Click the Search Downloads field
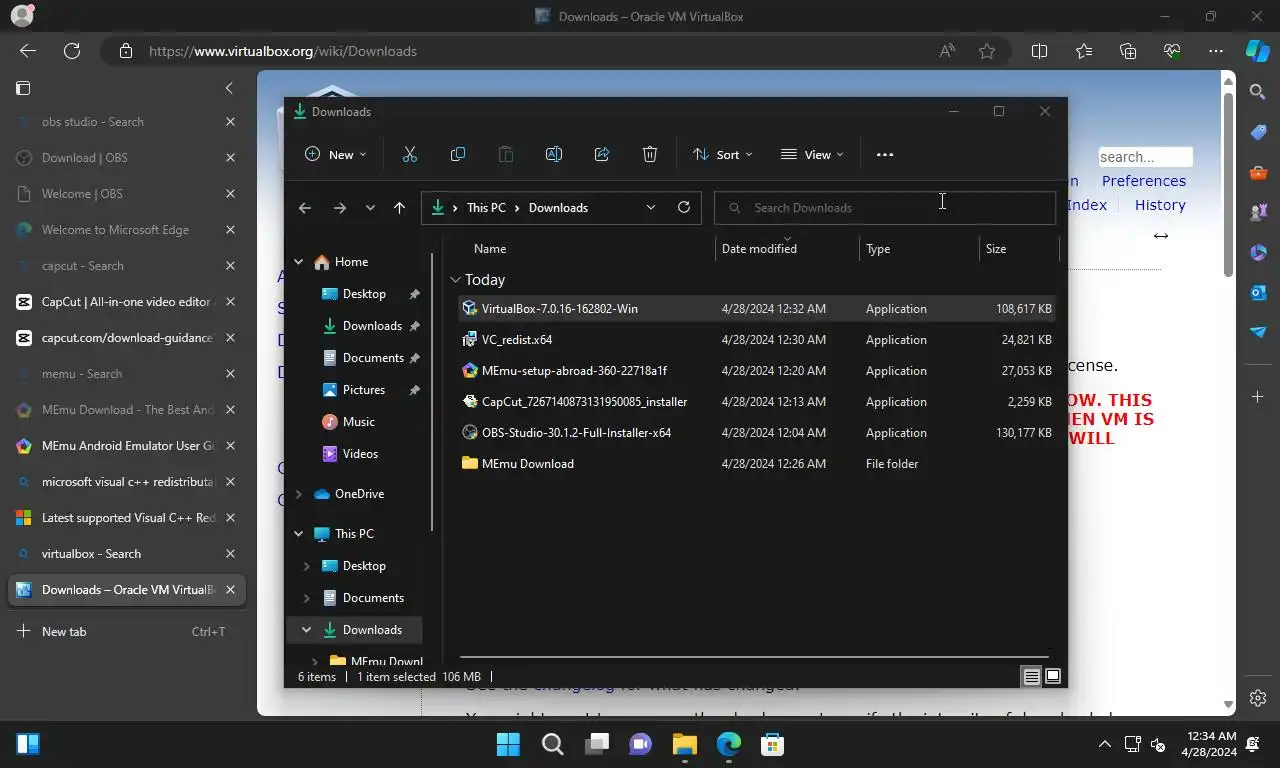Image resolution: width=1280 pixels, height=768 pixels. click(x=885, y=208)
